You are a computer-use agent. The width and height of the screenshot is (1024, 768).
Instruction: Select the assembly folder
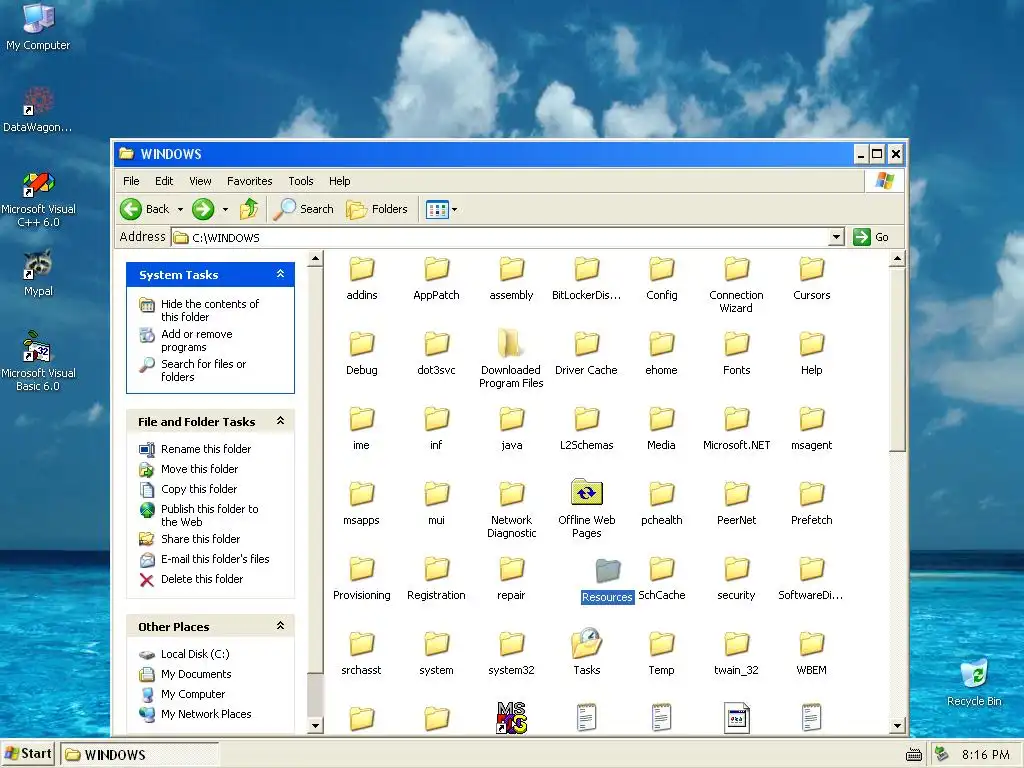(x=511, y=278)
